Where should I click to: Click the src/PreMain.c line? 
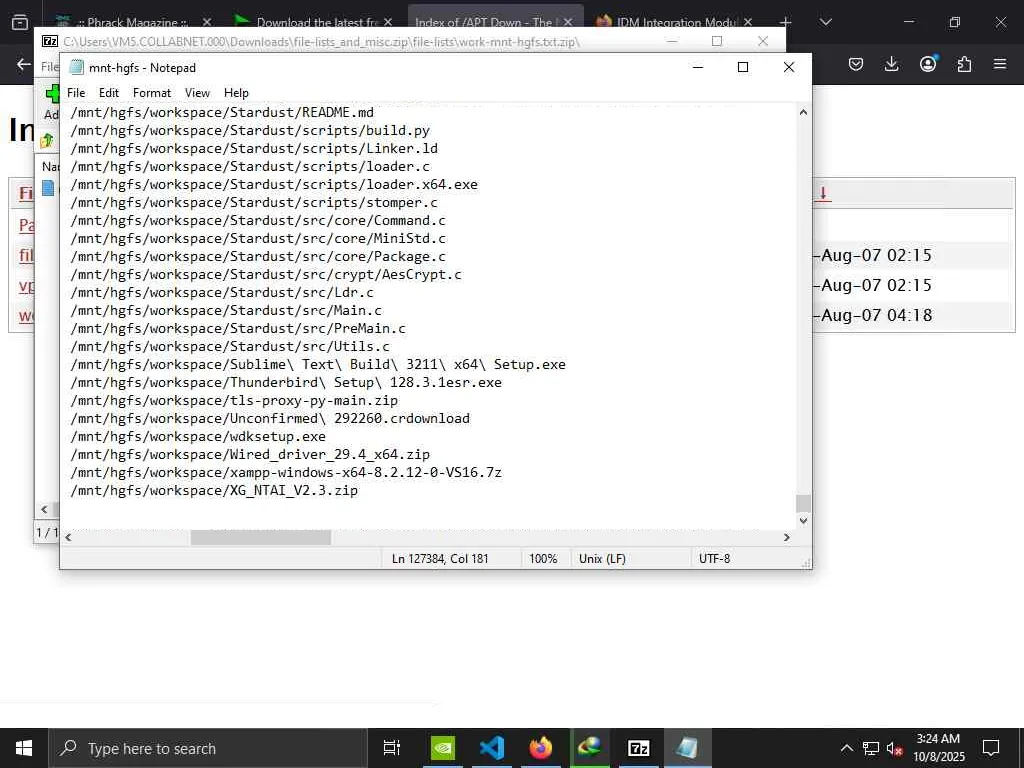238,328
